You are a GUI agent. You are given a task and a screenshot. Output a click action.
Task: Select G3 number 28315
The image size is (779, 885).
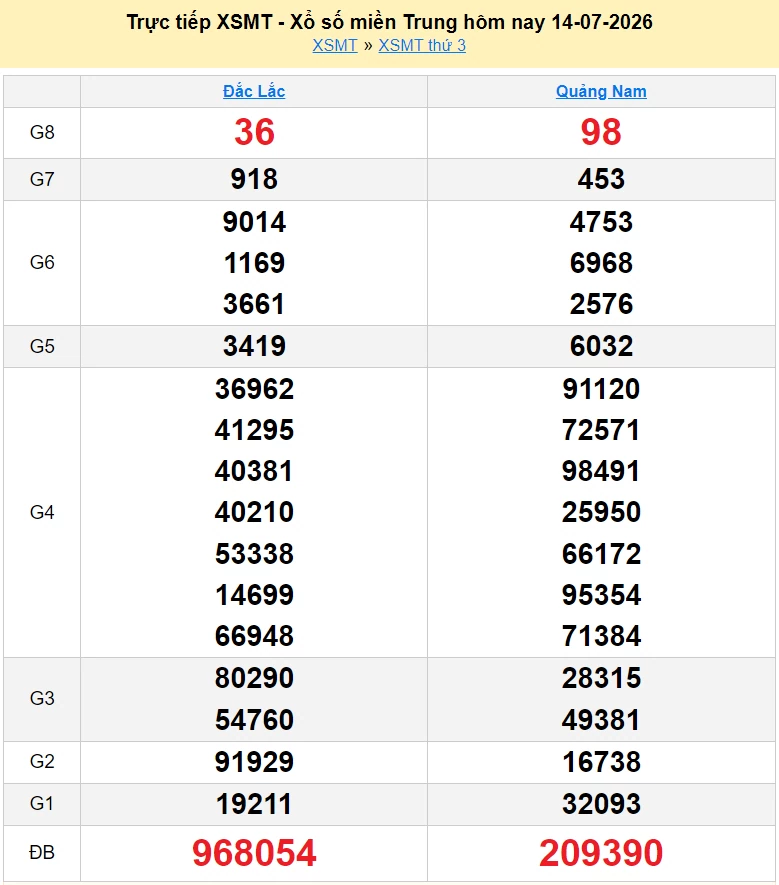coord(601,678)
